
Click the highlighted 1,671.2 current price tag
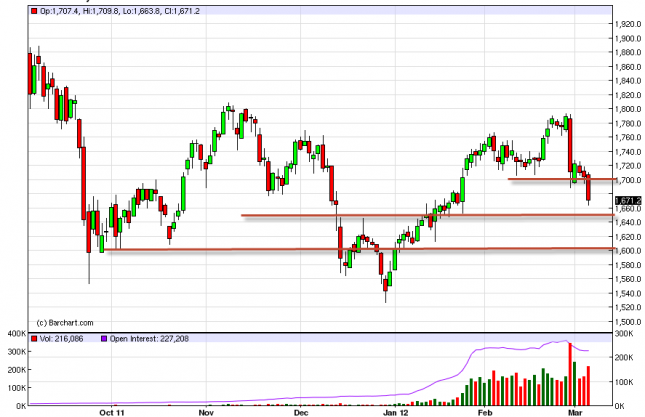(628, 200)
